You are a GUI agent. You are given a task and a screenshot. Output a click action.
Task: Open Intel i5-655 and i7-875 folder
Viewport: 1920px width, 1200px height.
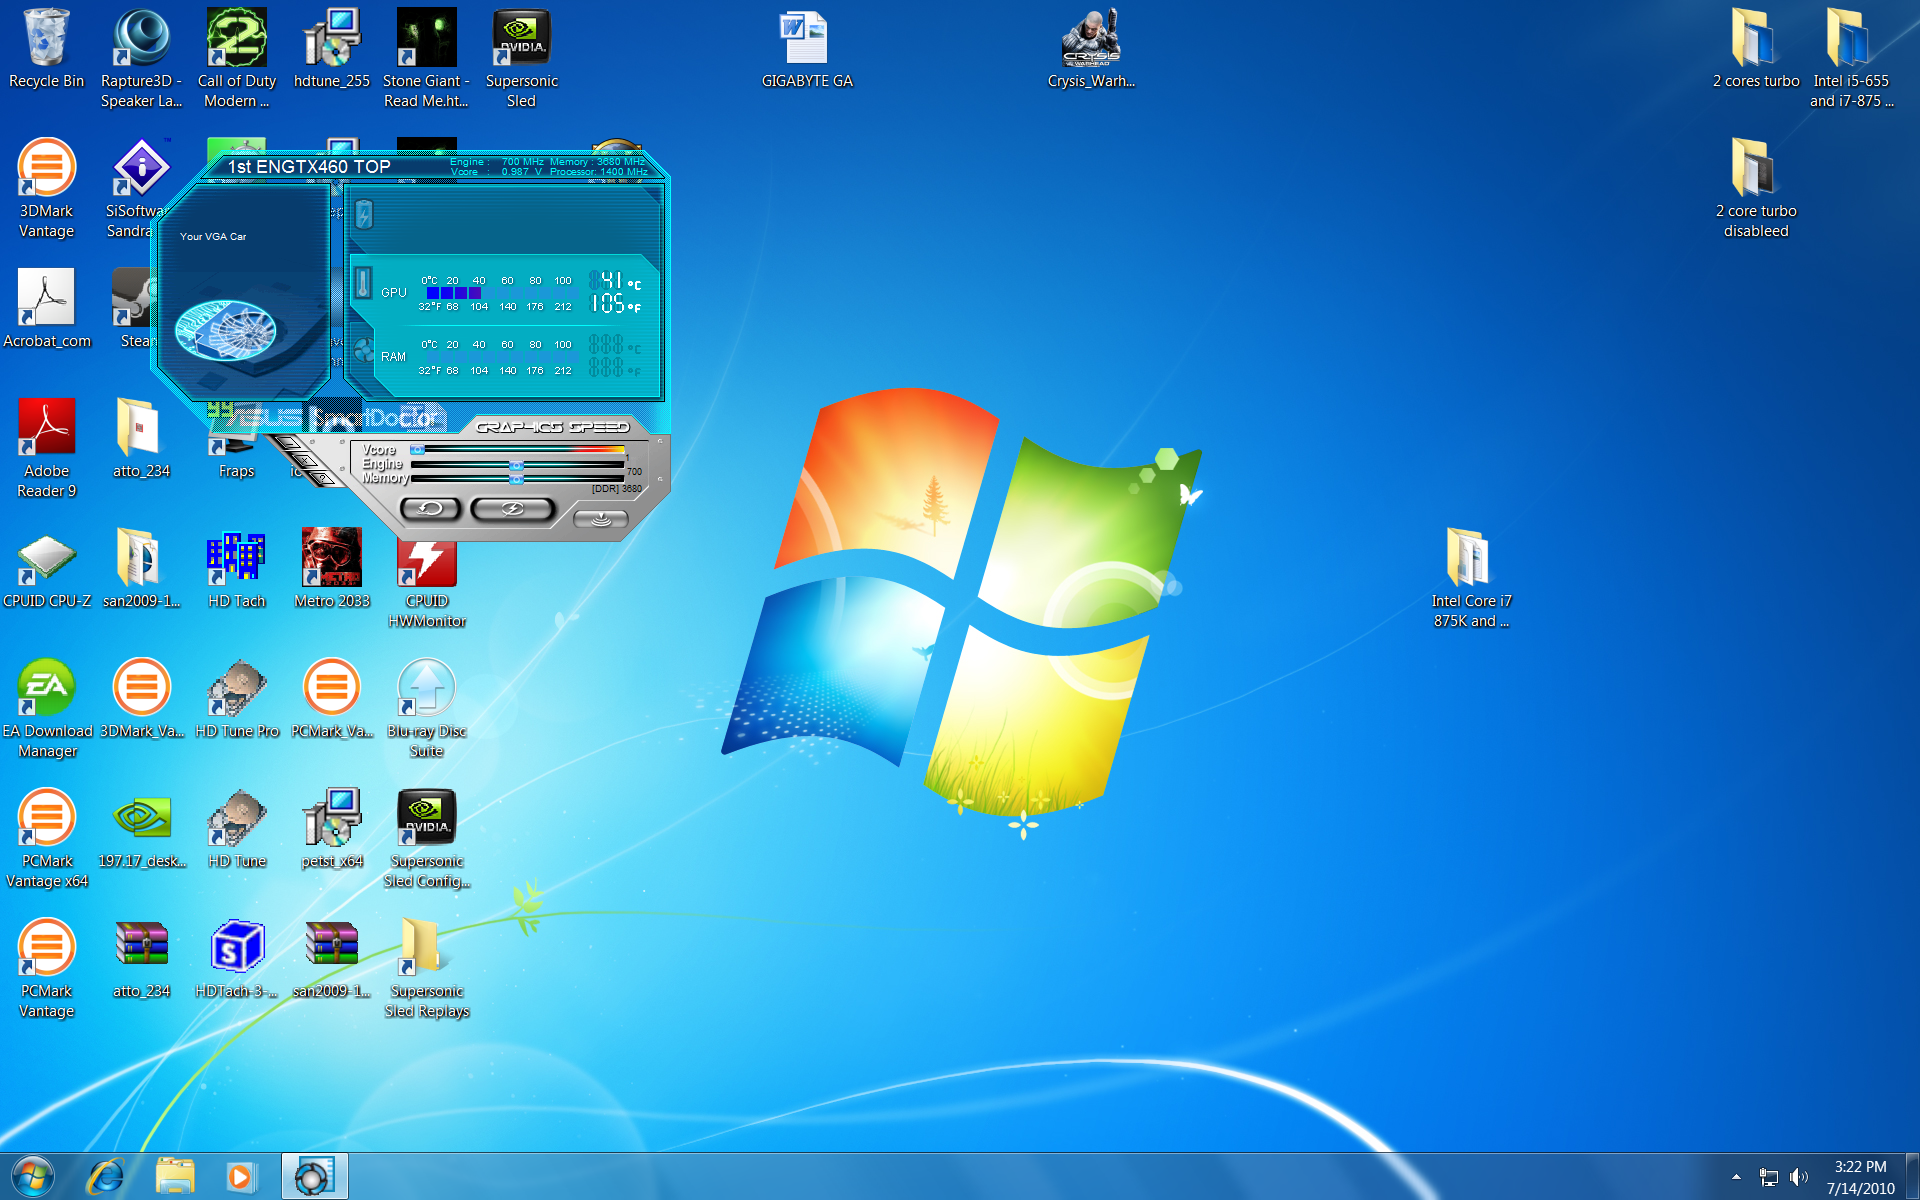click(x=1851, y=57)
